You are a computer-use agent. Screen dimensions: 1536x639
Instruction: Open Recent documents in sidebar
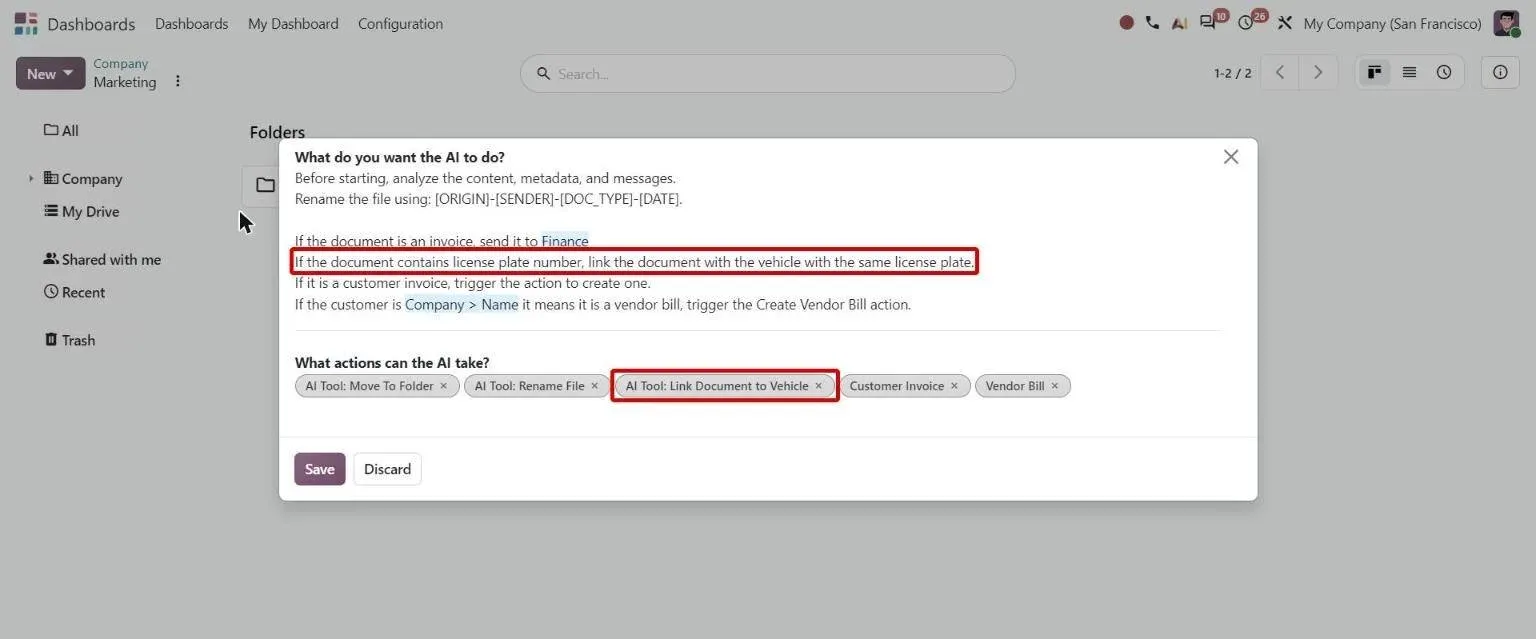click(74, 293)
